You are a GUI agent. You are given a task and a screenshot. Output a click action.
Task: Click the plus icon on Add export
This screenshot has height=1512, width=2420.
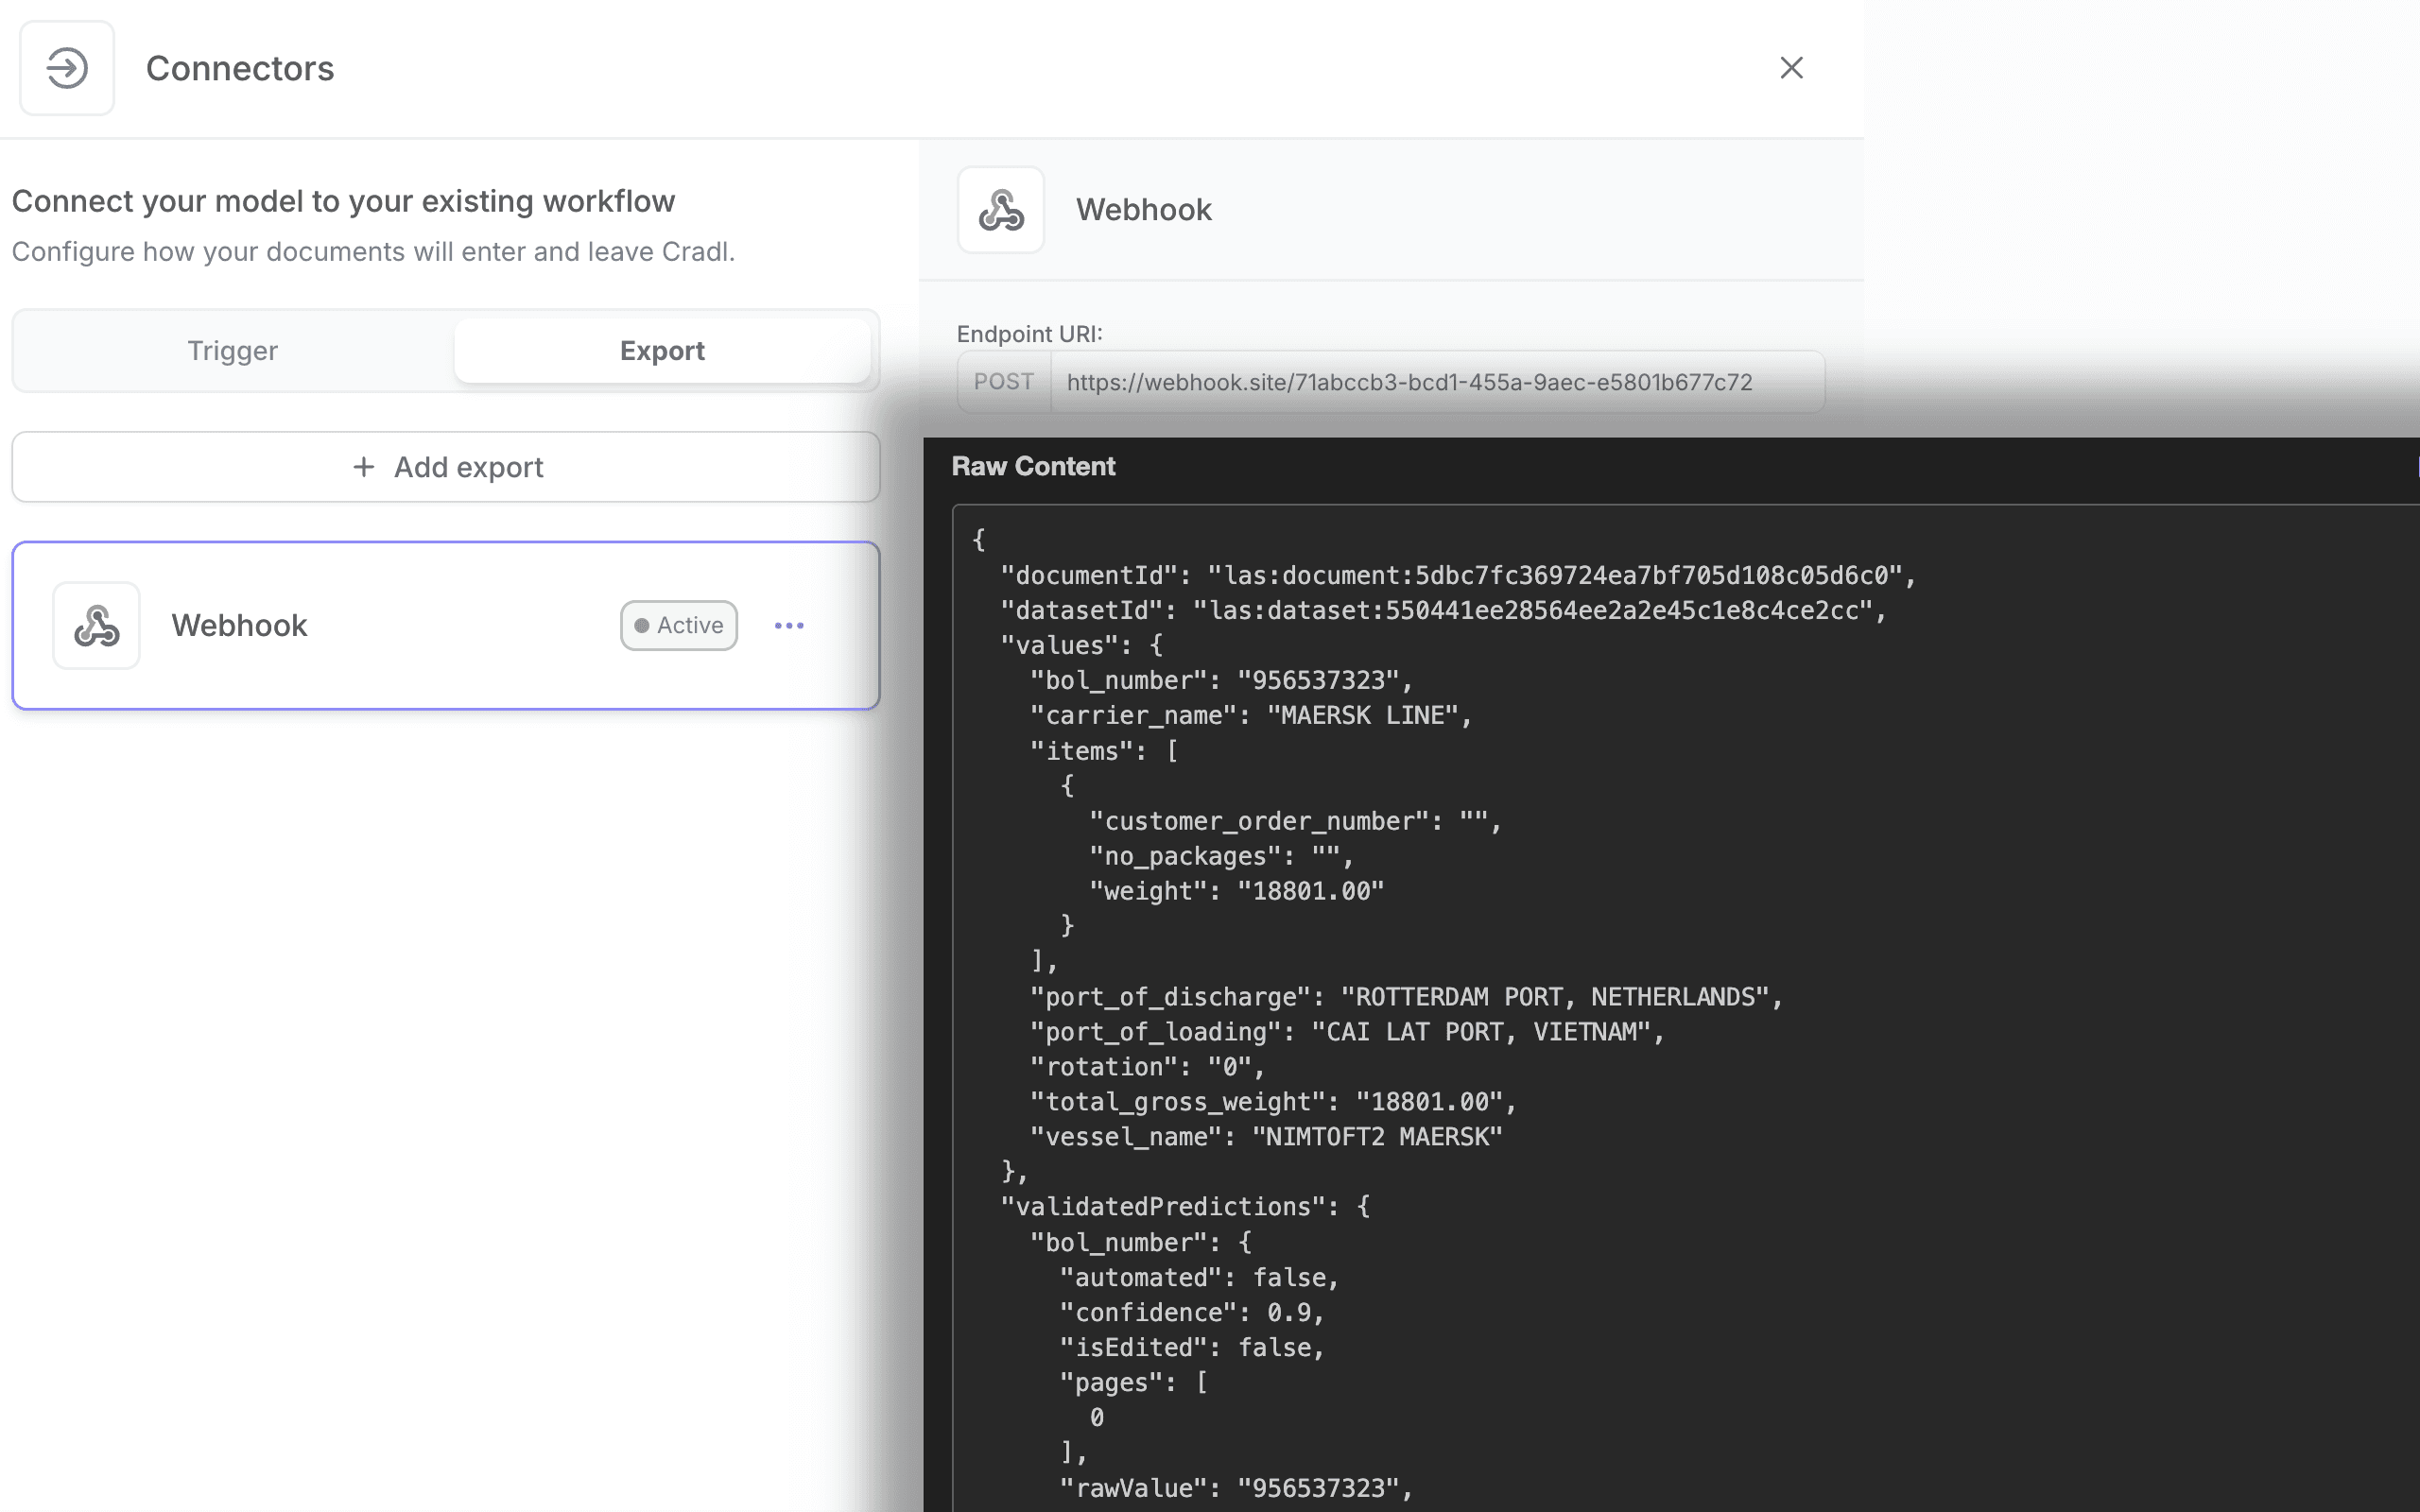(362, 467)
